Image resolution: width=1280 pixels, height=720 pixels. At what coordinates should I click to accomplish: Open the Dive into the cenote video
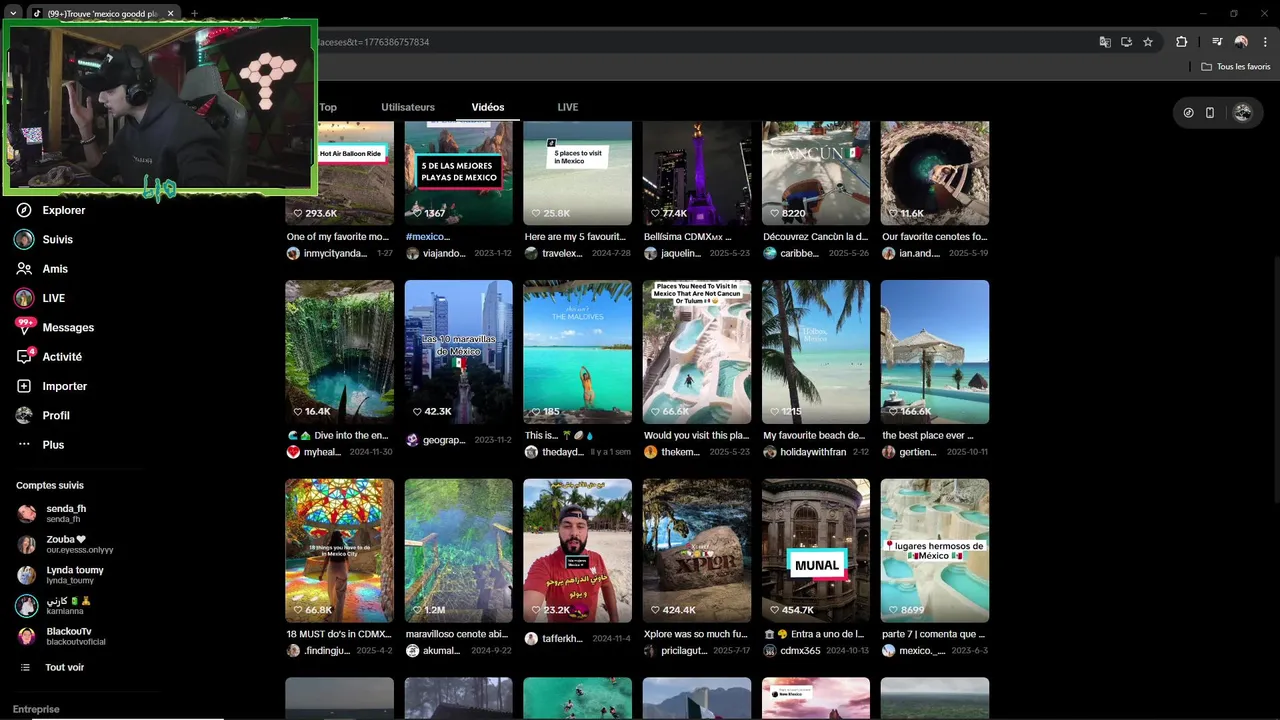click(x=339, y=352)
